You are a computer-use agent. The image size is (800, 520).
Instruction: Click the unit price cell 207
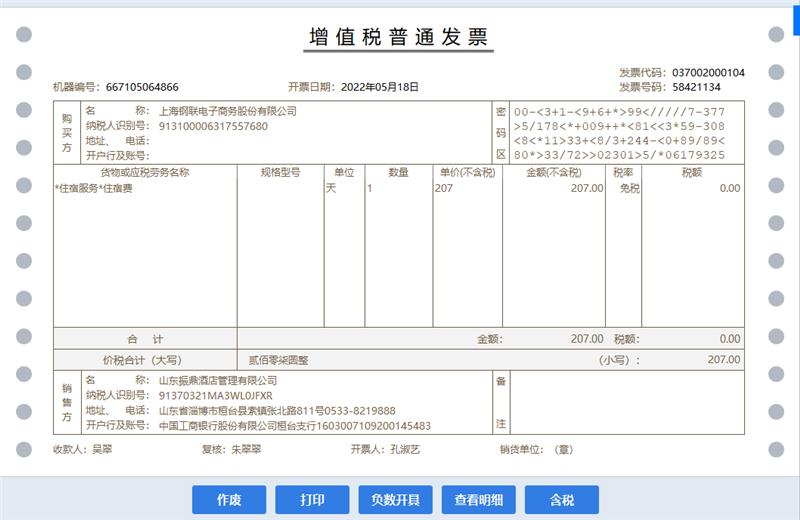coord(444,188)
